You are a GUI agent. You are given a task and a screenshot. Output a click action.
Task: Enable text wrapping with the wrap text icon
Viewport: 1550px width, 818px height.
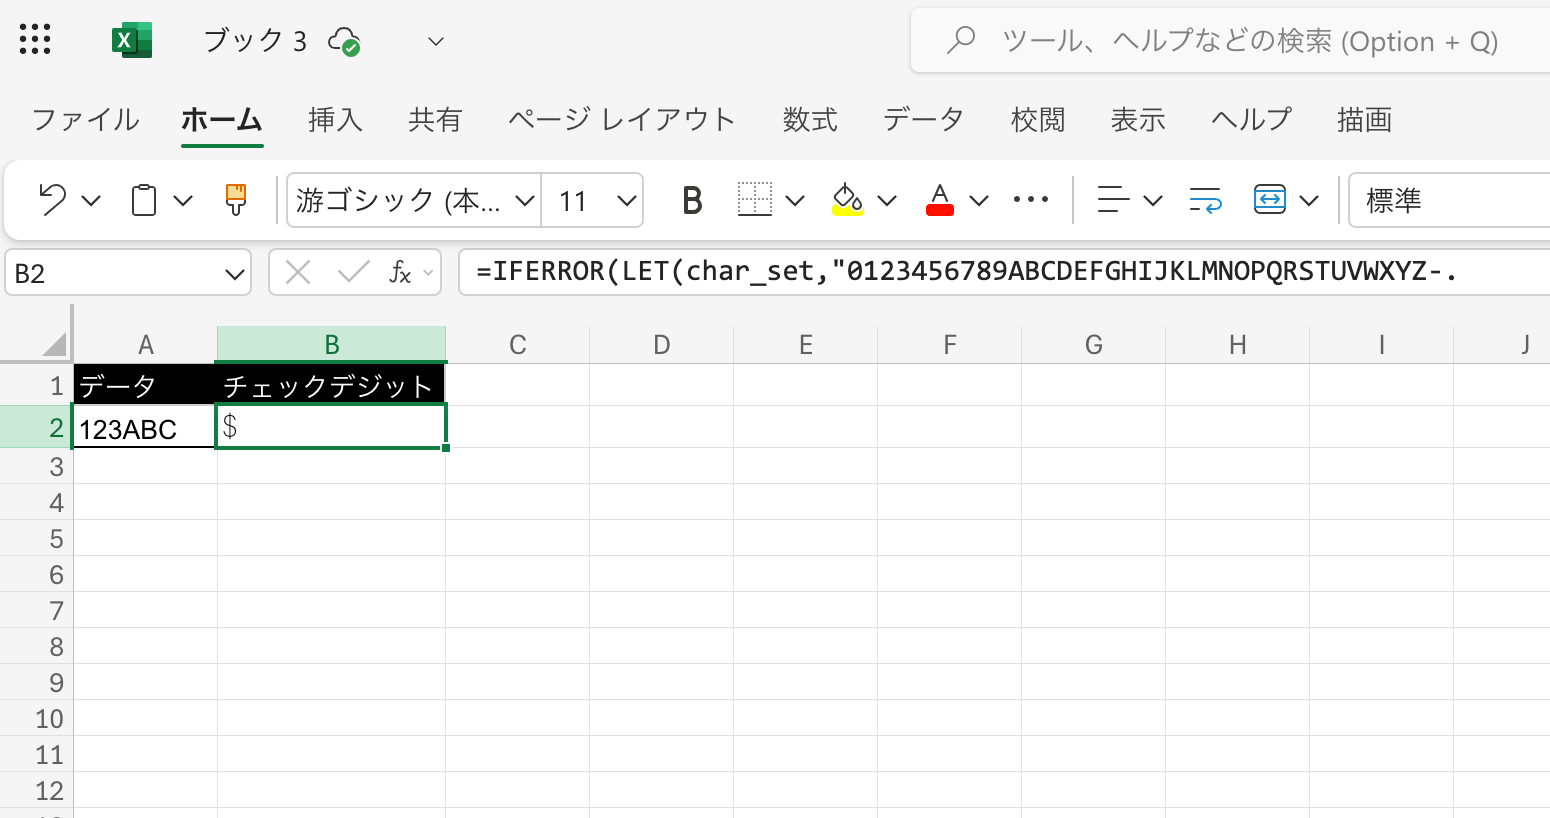click(x=1204, y=200)
